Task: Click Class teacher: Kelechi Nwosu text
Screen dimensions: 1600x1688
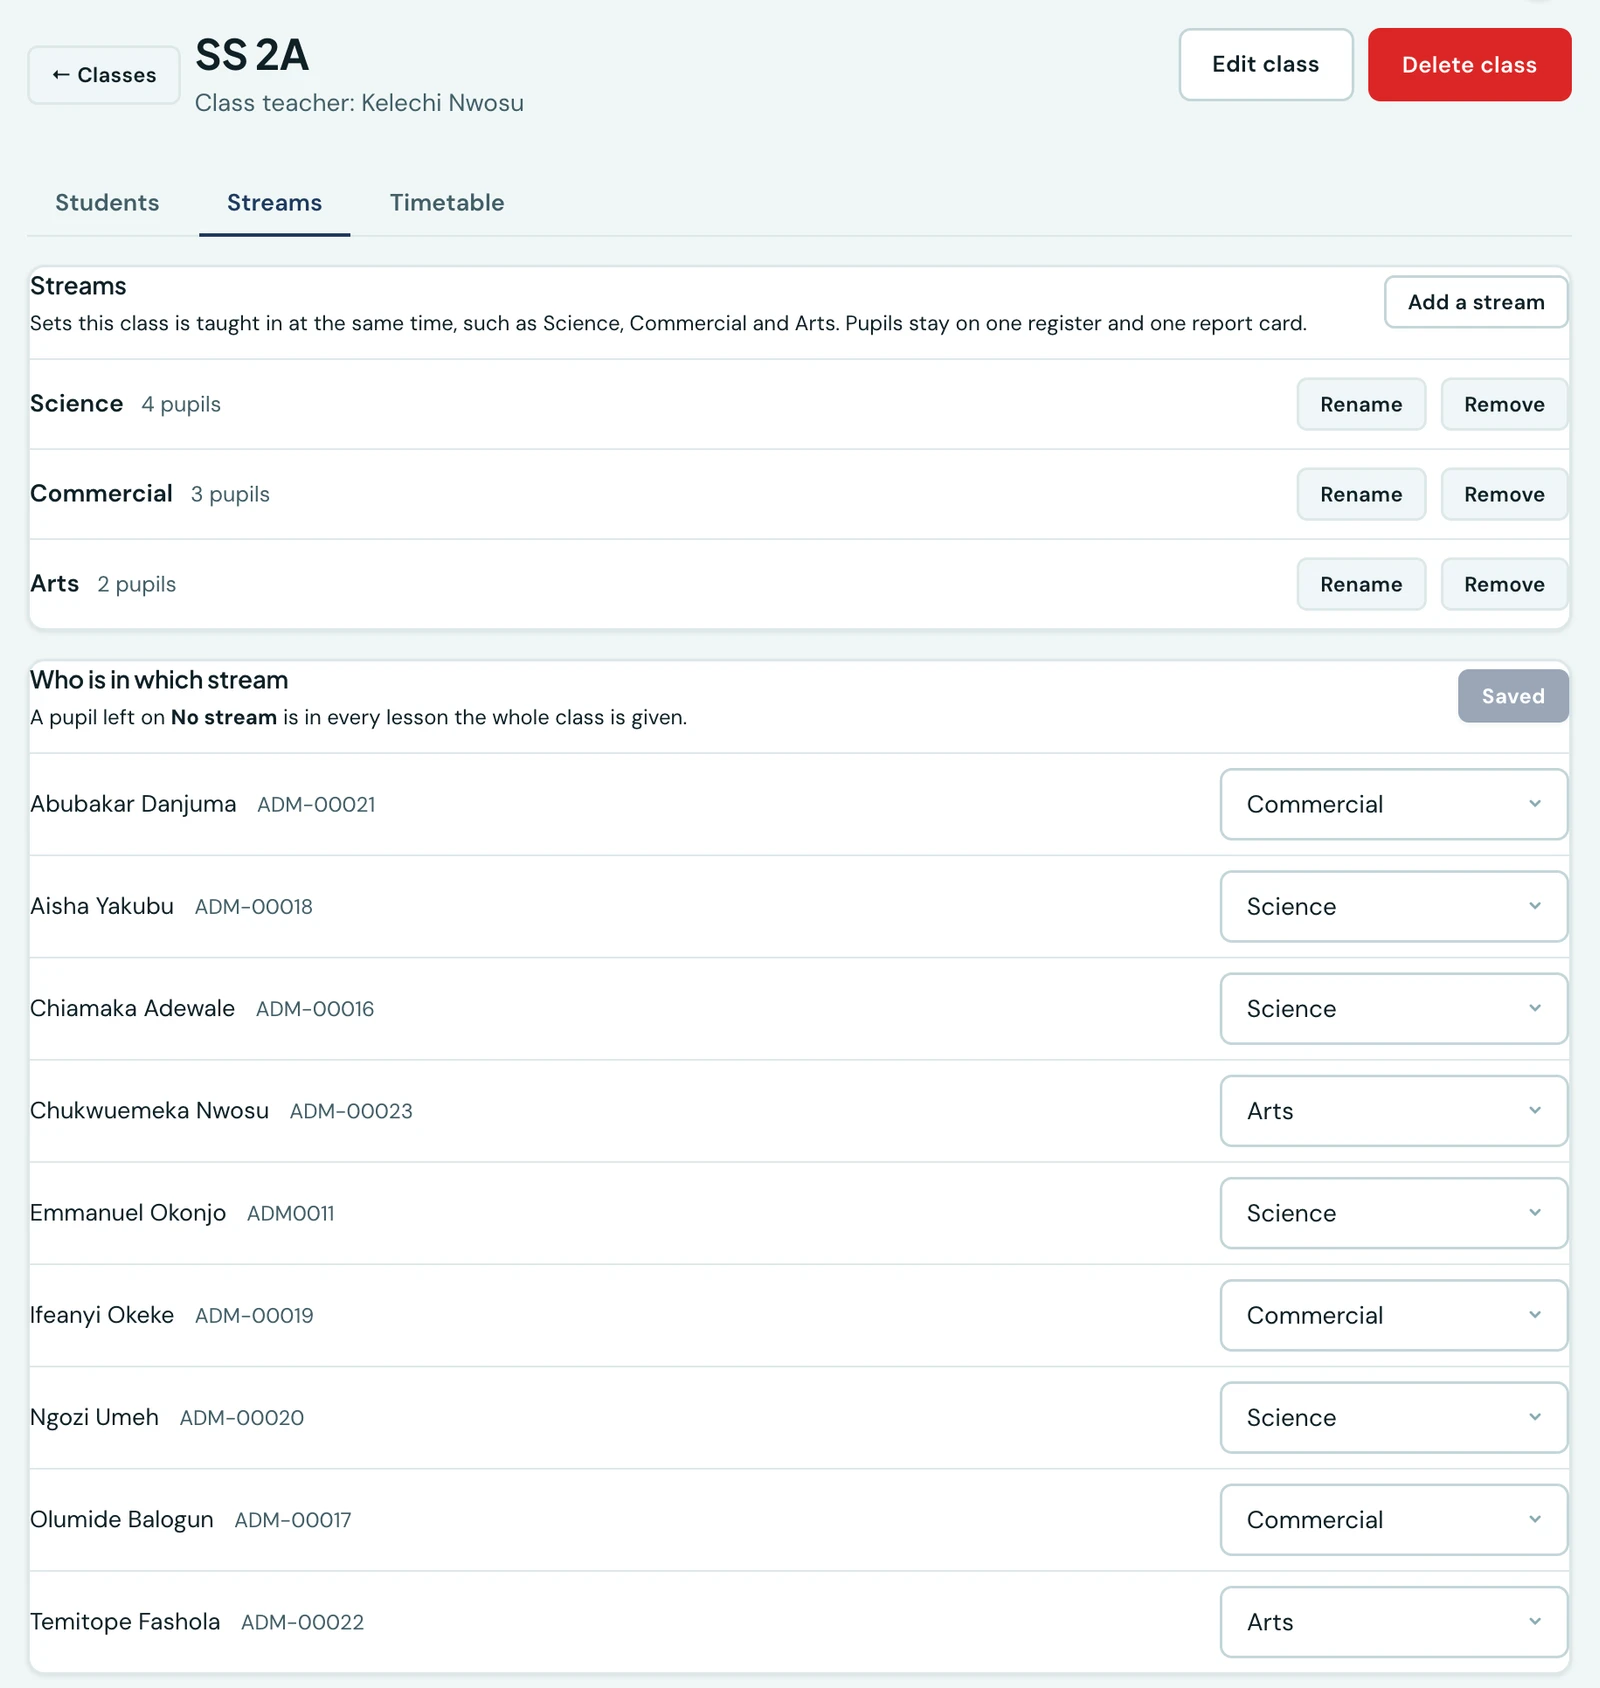Action: point(359,103)
